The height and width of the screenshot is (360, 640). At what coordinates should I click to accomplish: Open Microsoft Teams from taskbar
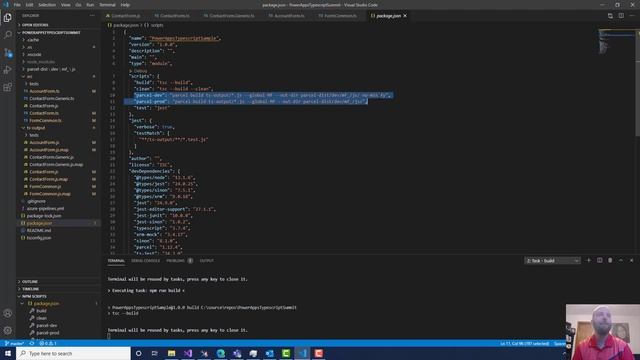coord(237,353)
